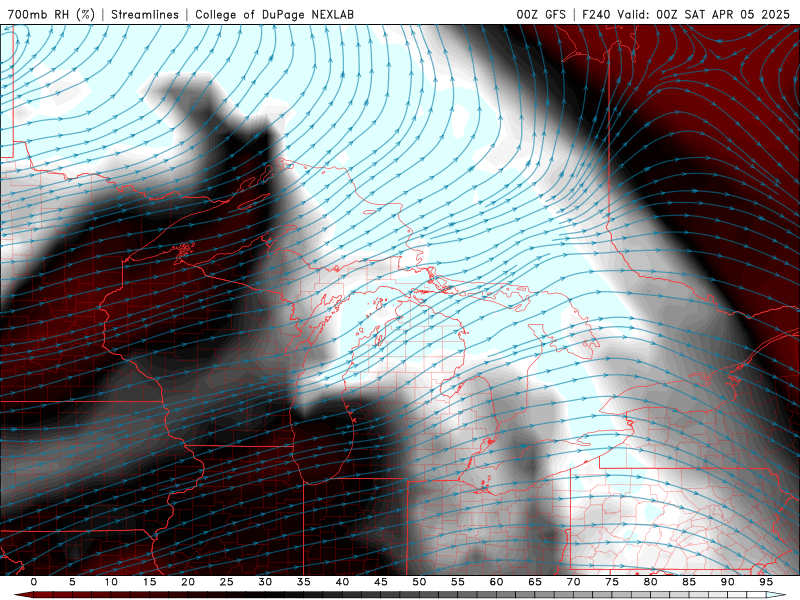Image resolution: width=800 pixels, height=600 pixels.
Task: Click the '10' value on colorbar scale
Action: click(111, 582)
